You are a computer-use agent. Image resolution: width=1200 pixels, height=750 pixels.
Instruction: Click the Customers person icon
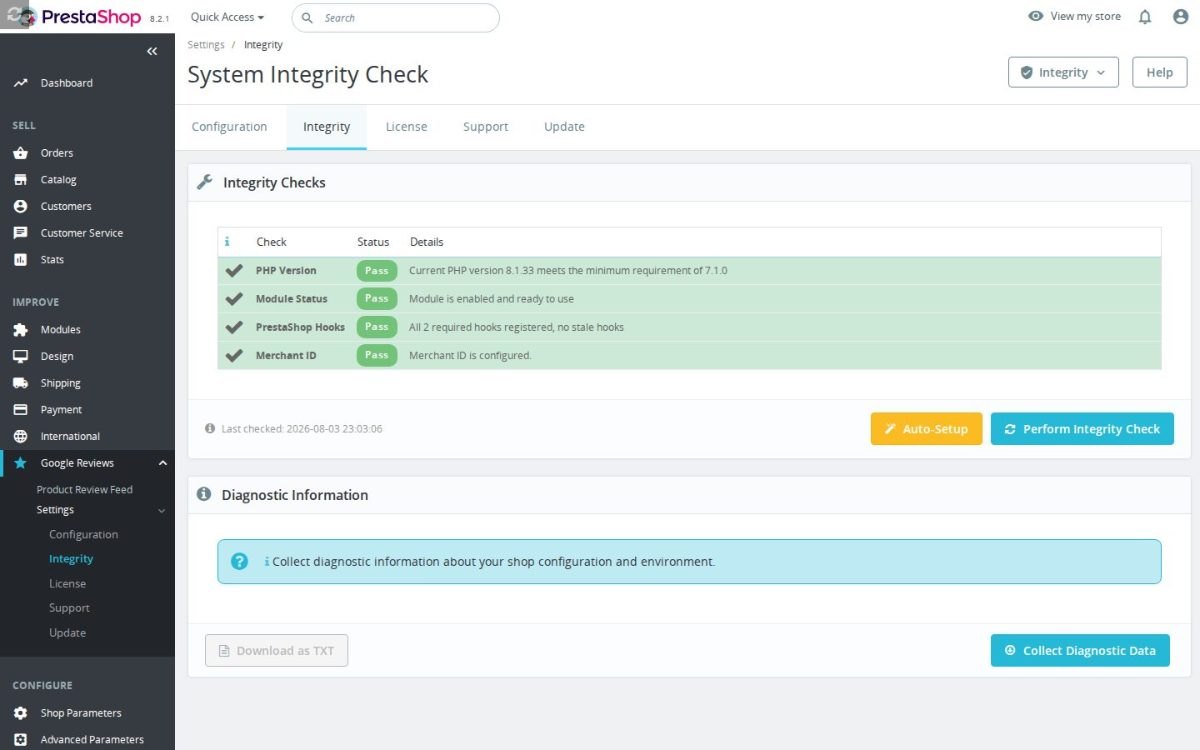point(20,206)
